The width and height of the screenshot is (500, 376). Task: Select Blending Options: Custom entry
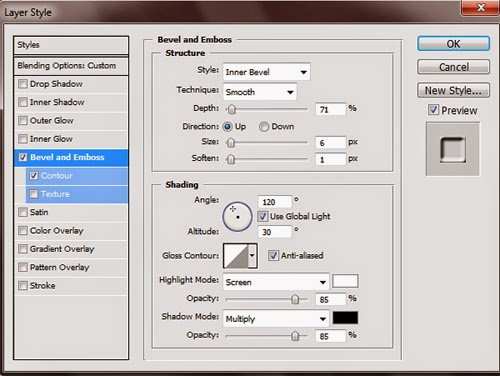pos(71,66)
